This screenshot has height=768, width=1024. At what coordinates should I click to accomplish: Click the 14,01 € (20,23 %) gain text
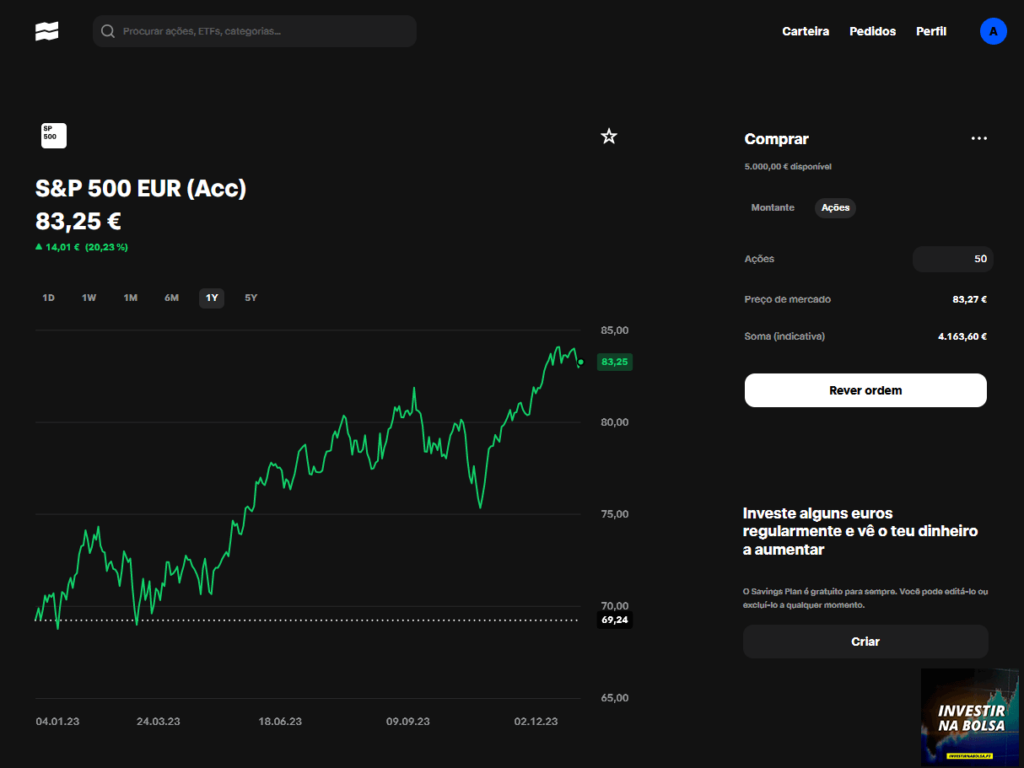[x=82, y=247]
